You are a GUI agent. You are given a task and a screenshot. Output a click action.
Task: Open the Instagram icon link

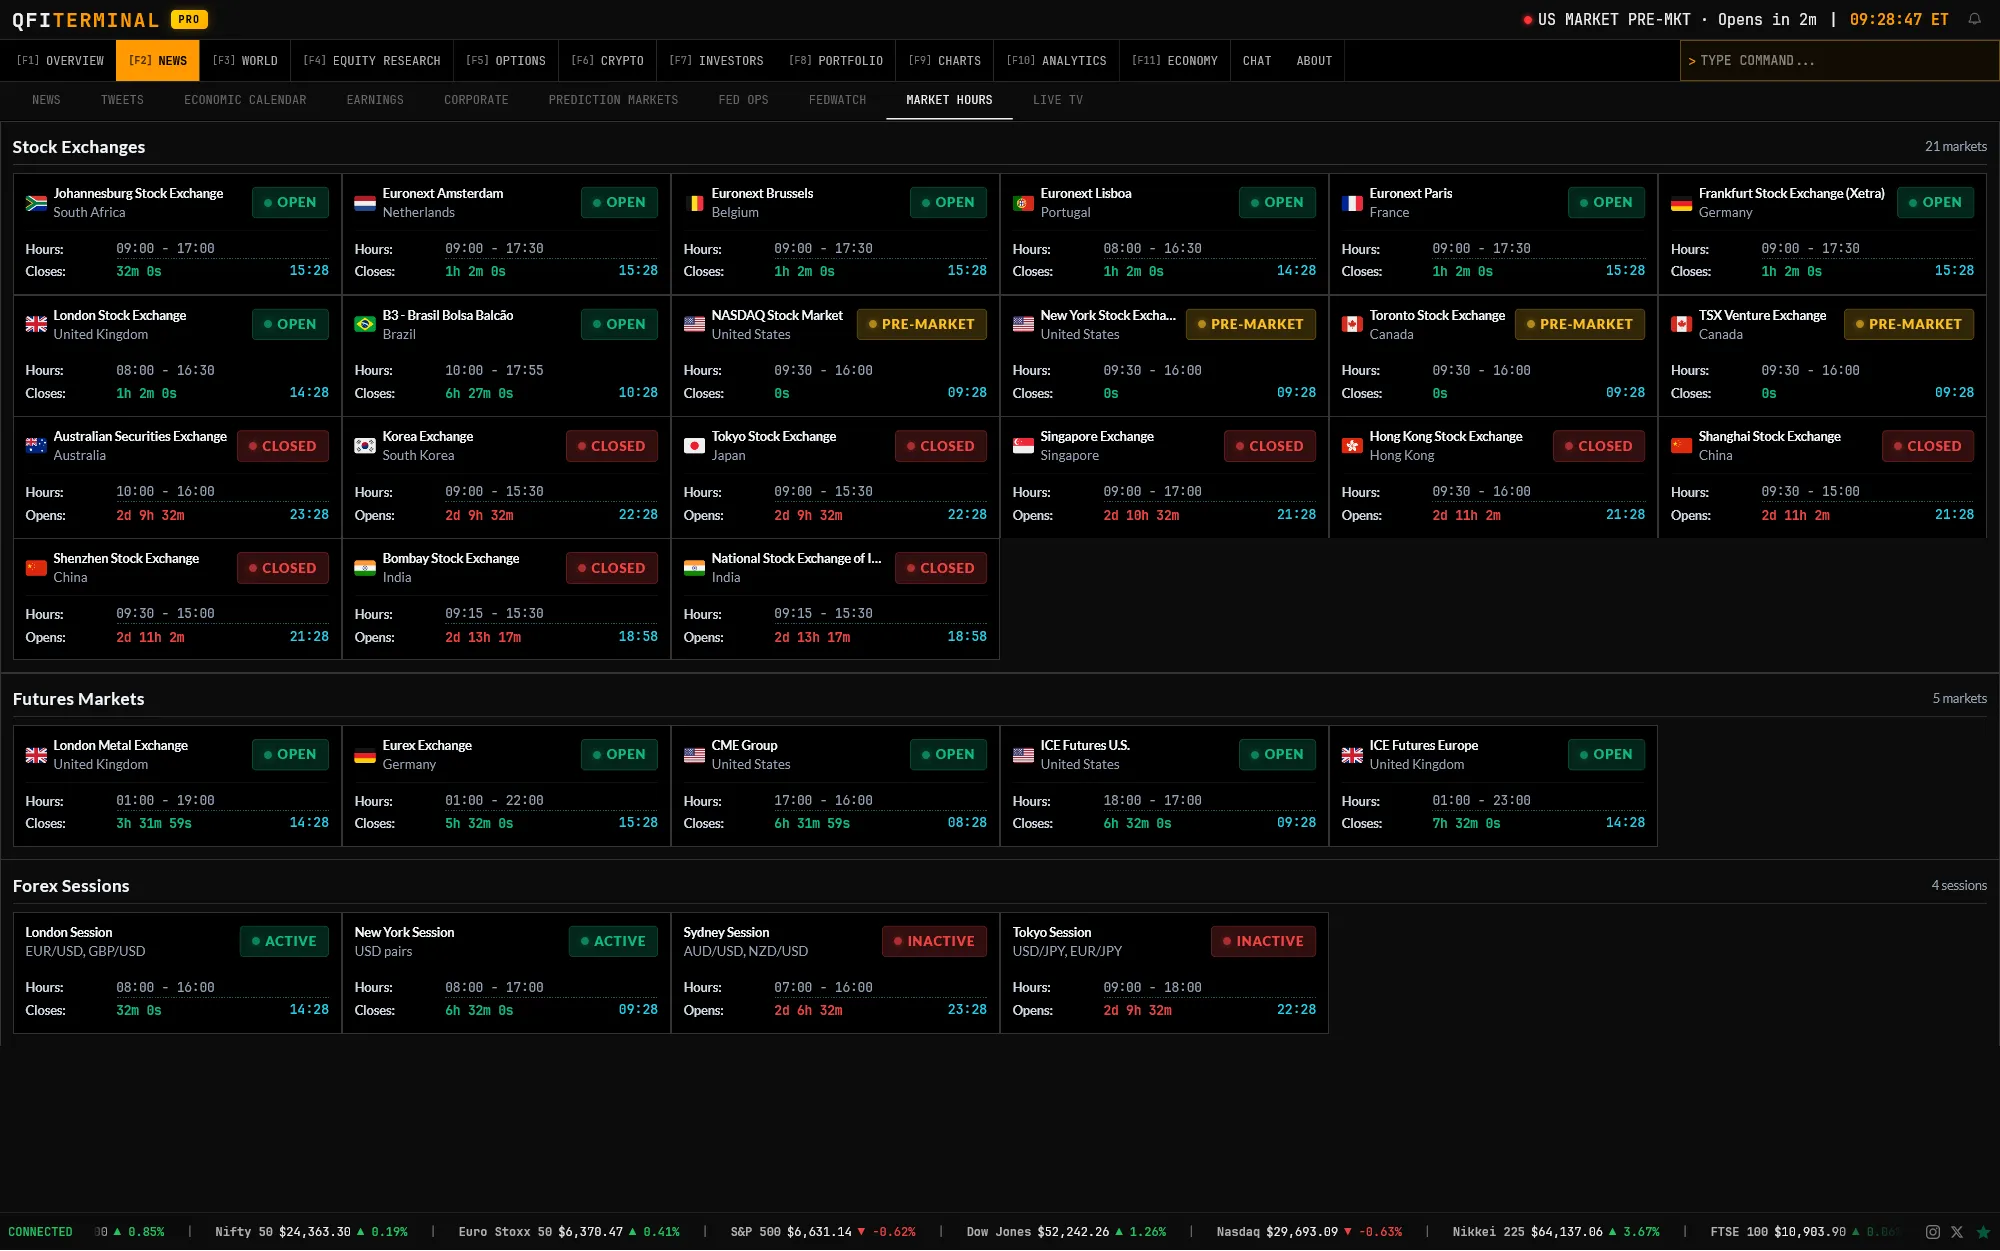[1933, 1232]
